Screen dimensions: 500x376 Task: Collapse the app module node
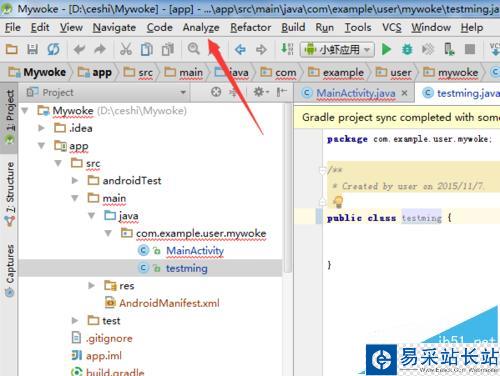[41, 146]
